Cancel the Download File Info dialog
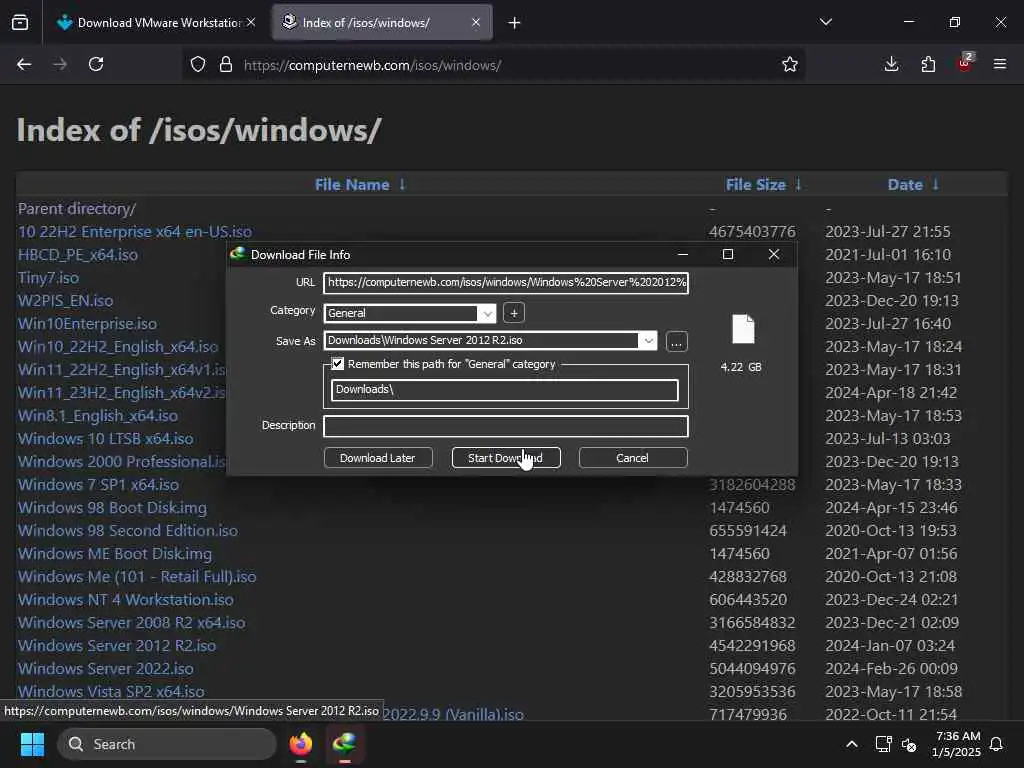The width and height of the screenshot is (1024, 768). pyautogui.click(x=633, y=458)
